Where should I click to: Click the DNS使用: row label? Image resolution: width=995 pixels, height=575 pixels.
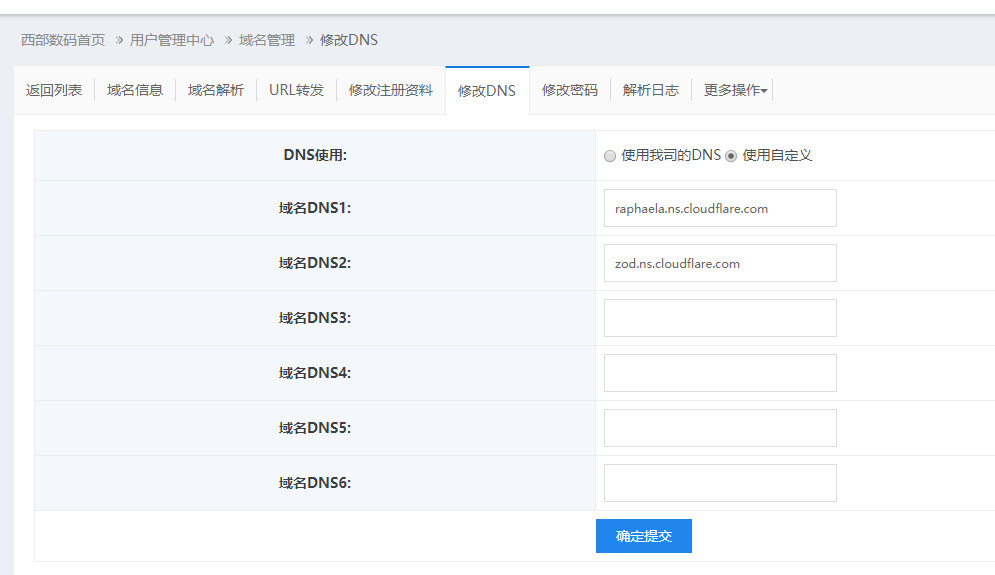315,155
